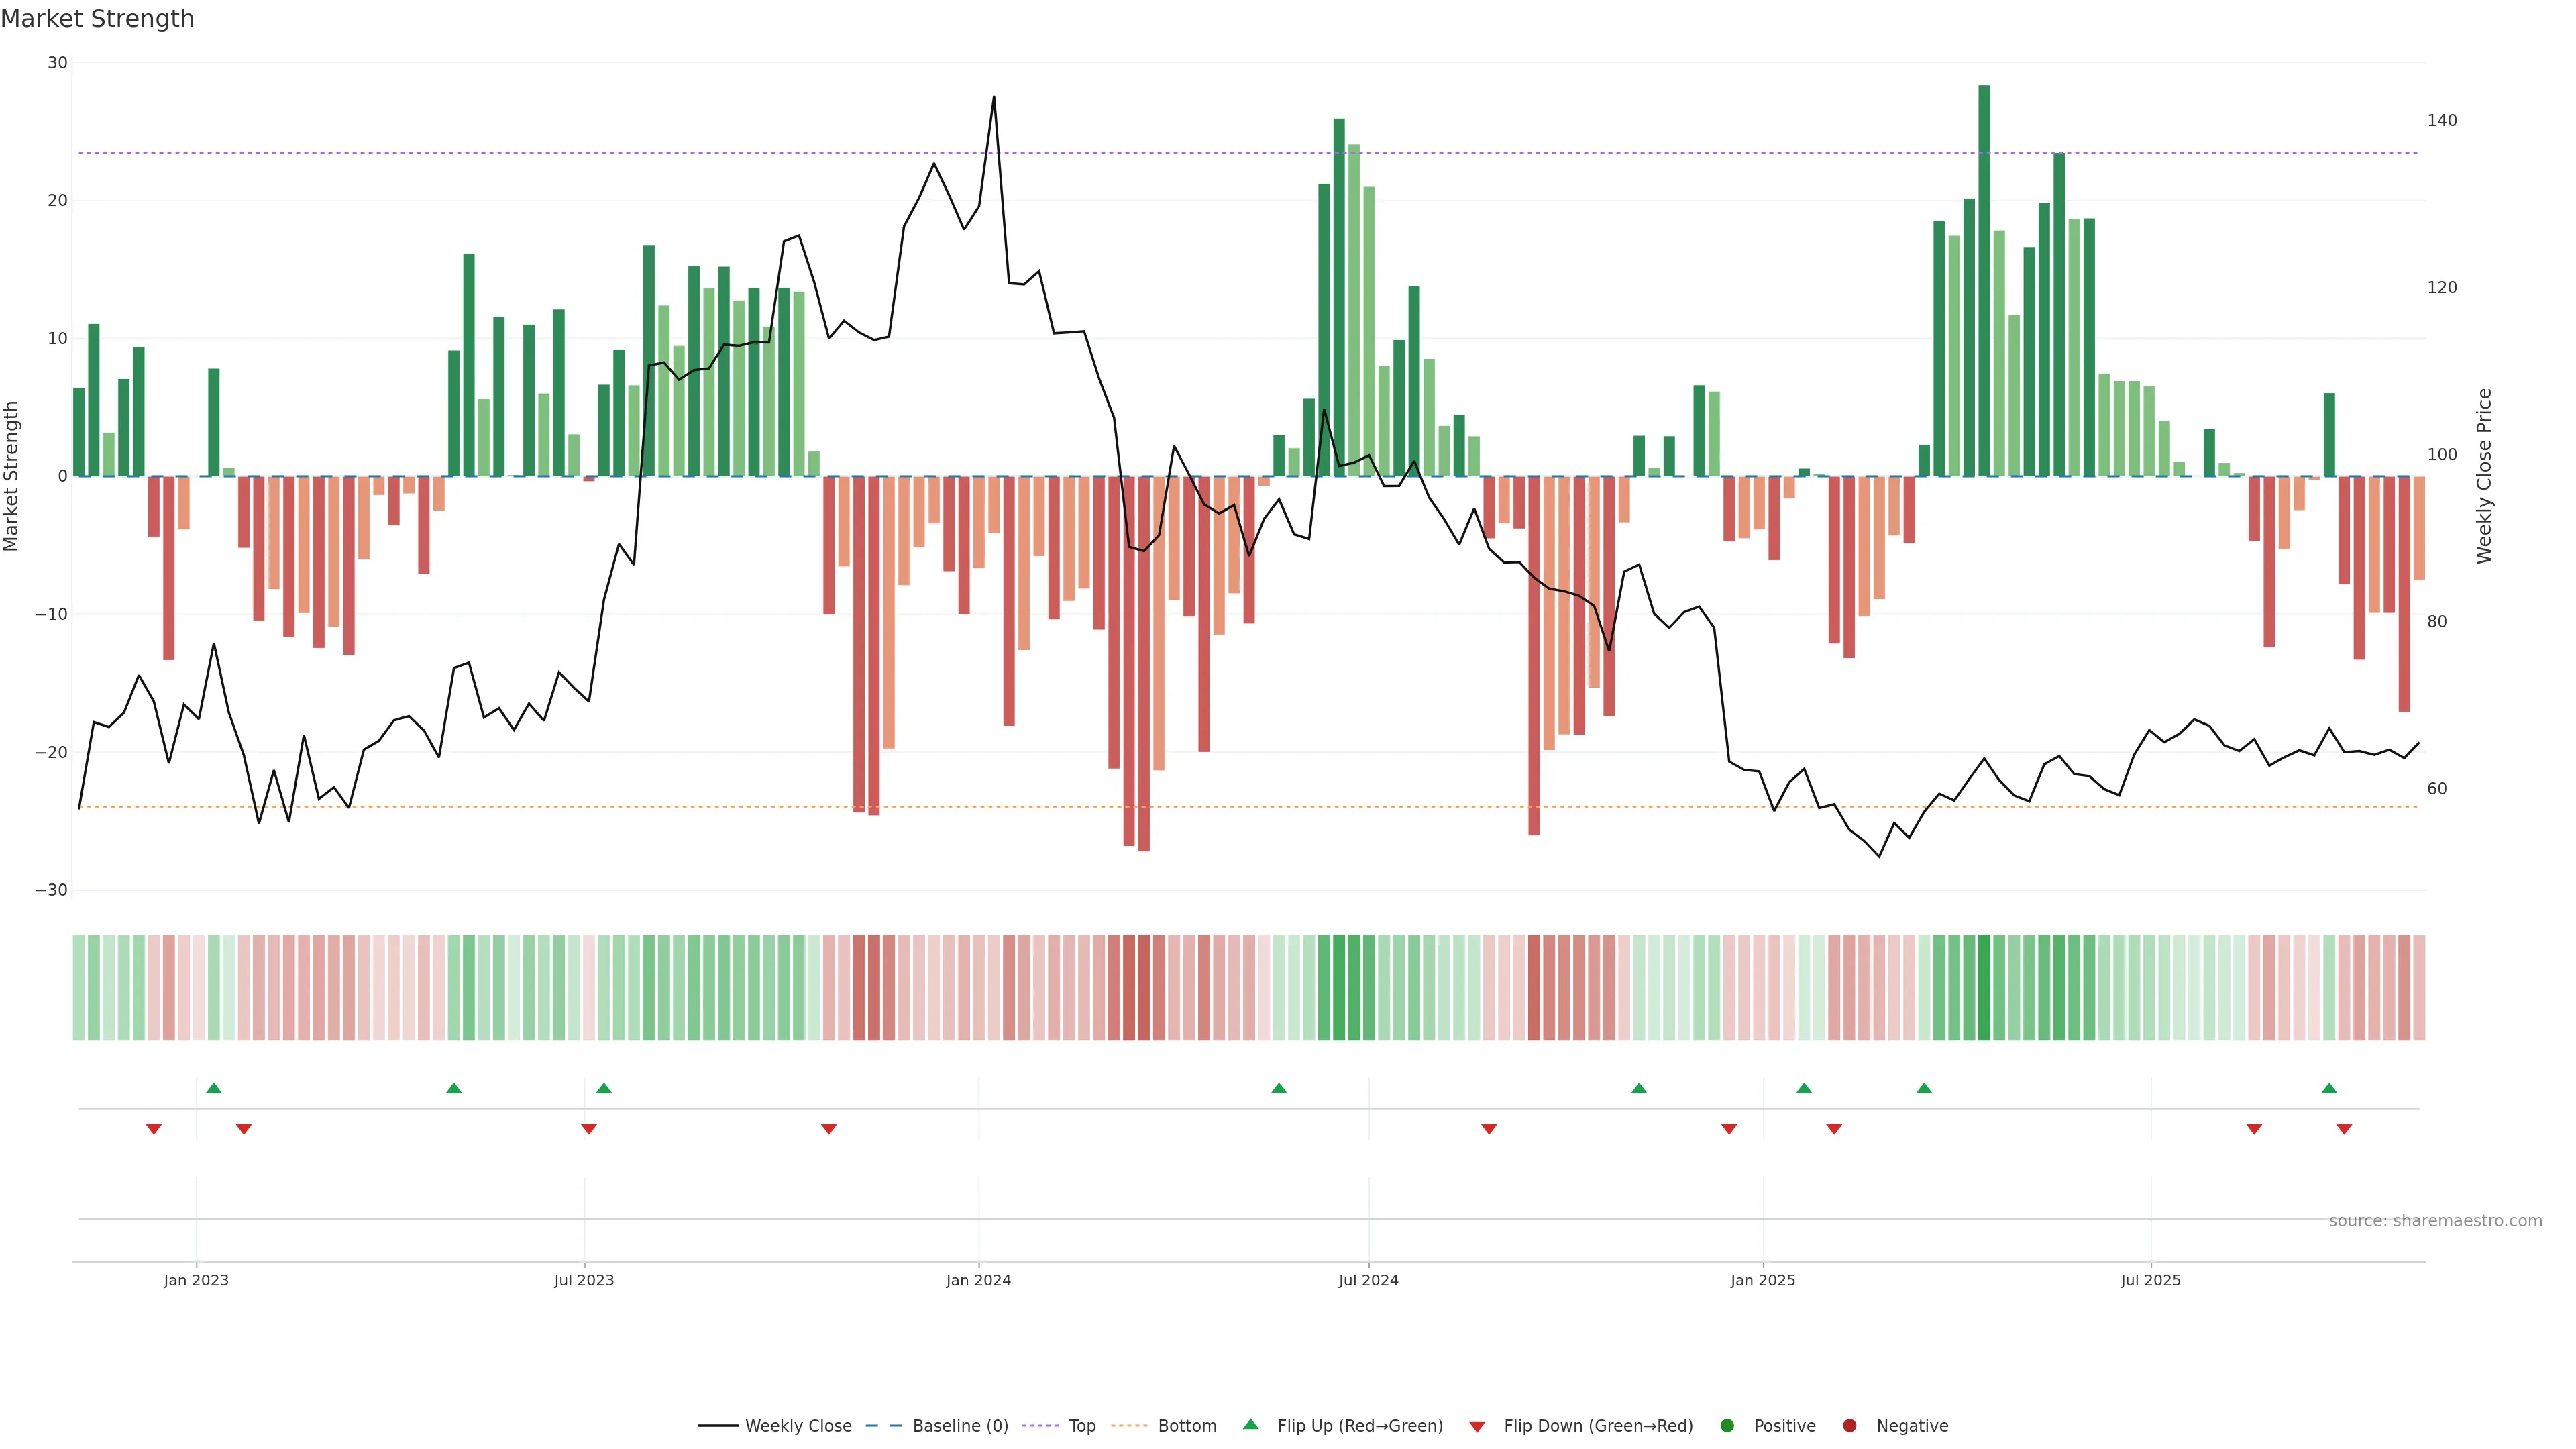Click the last green flip-up triangle marker
This screenshot has height=1449, width=2576.
coord(2329,1088)
